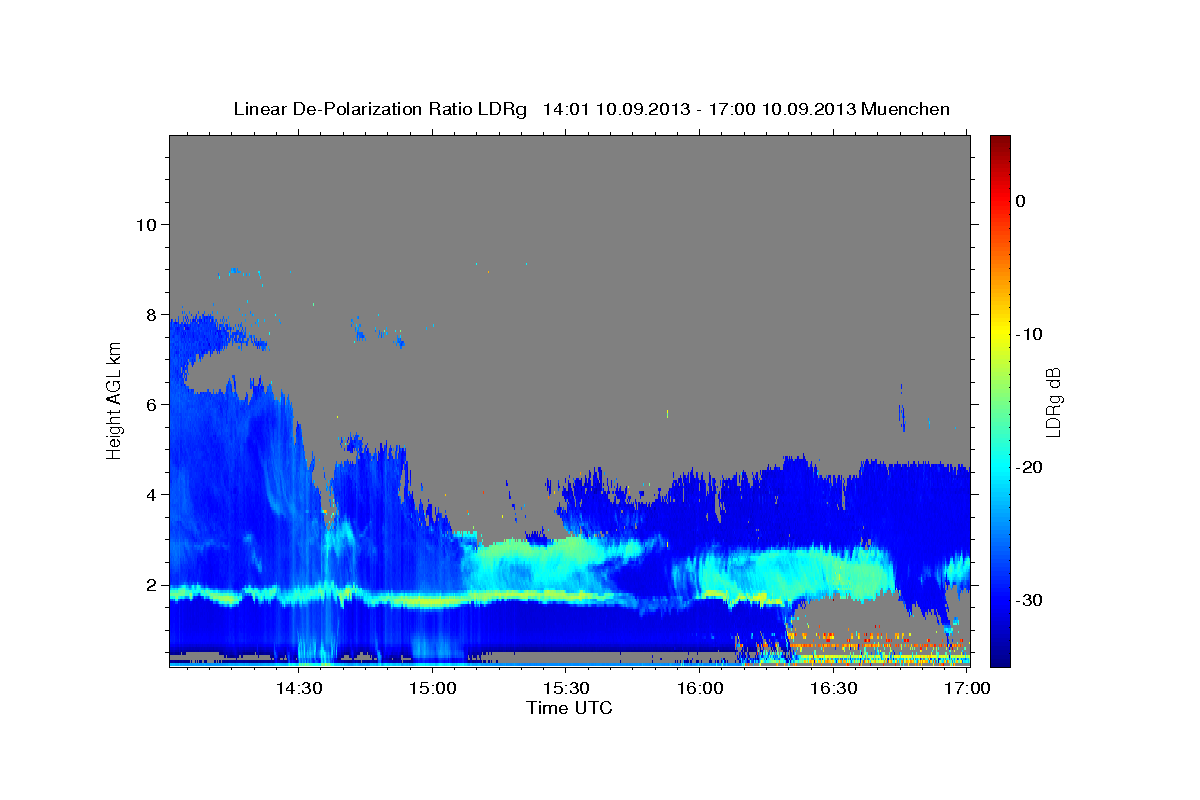Click the height tick label 8
Image resolution: width=1200 pixels, height=800 pixels.
150,314
